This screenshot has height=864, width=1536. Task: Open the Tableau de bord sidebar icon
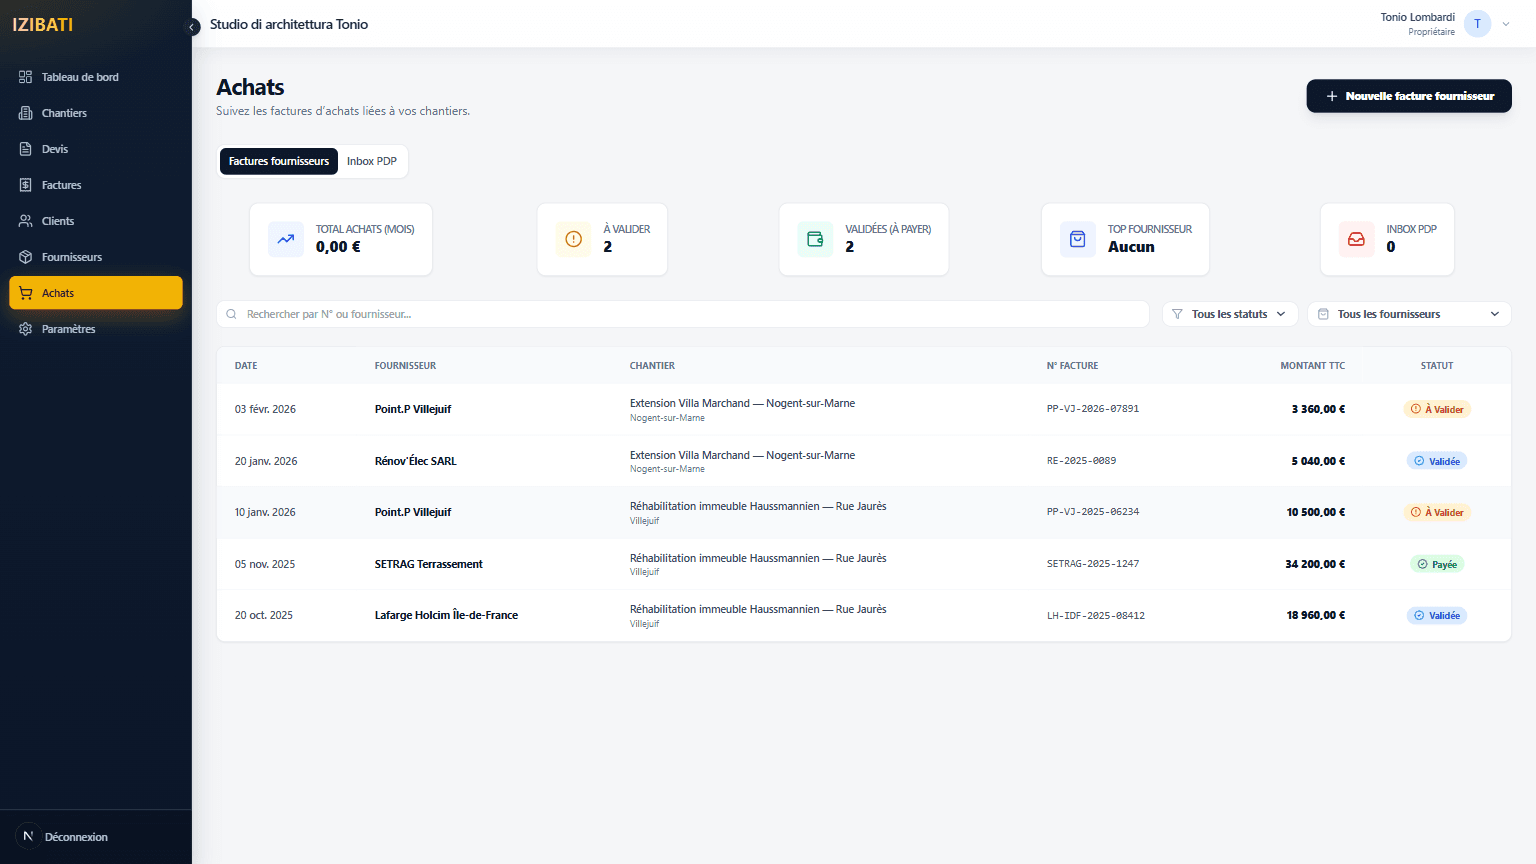26,77
